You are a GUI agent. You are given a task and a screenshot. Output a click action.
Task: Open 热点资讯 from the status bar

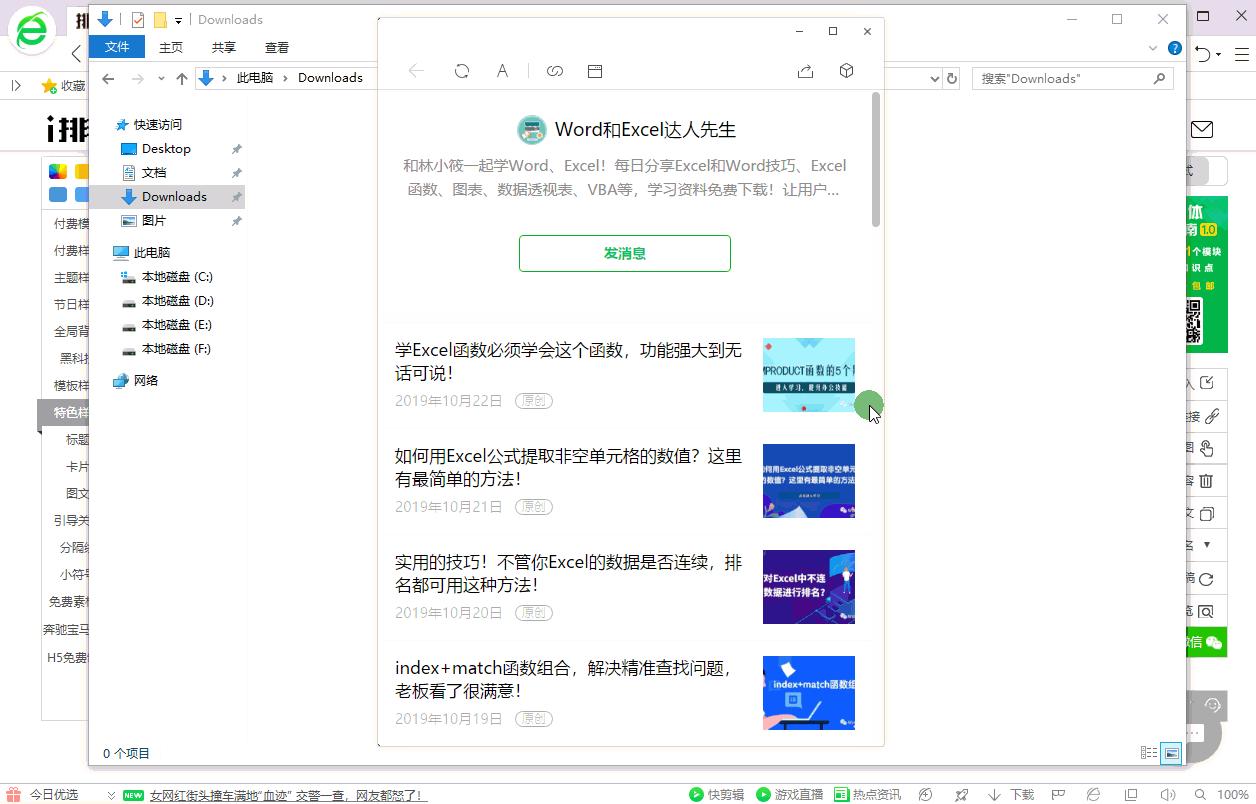point(867,795)
